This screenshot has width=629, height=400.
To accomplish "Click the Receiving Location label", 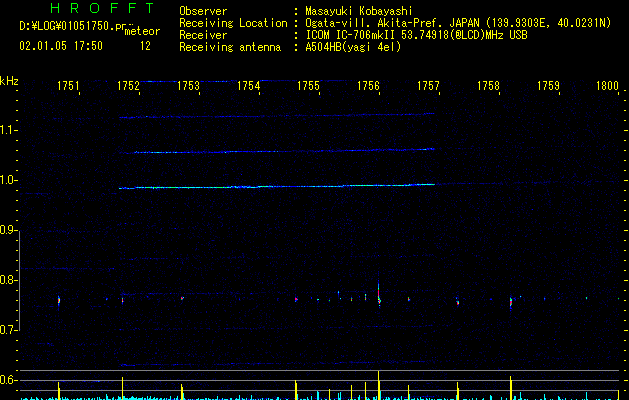I will [233, 23].
